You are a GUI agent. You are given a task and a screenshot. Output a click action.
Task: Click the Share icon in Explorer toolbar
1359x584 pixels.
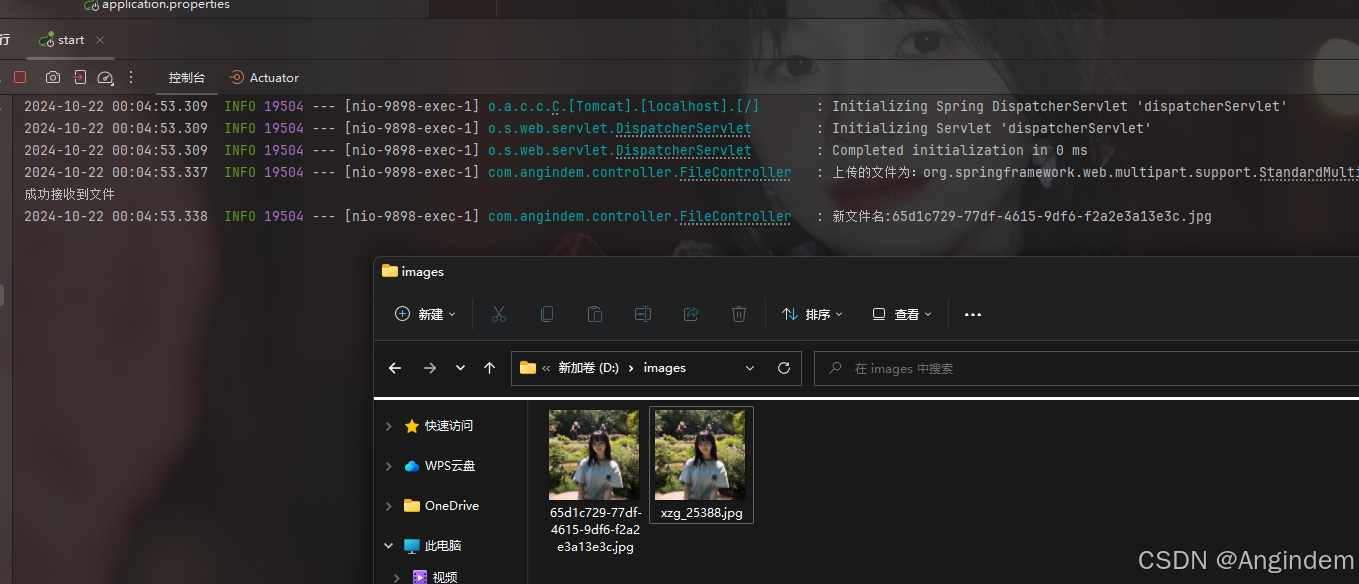(691, 314)
